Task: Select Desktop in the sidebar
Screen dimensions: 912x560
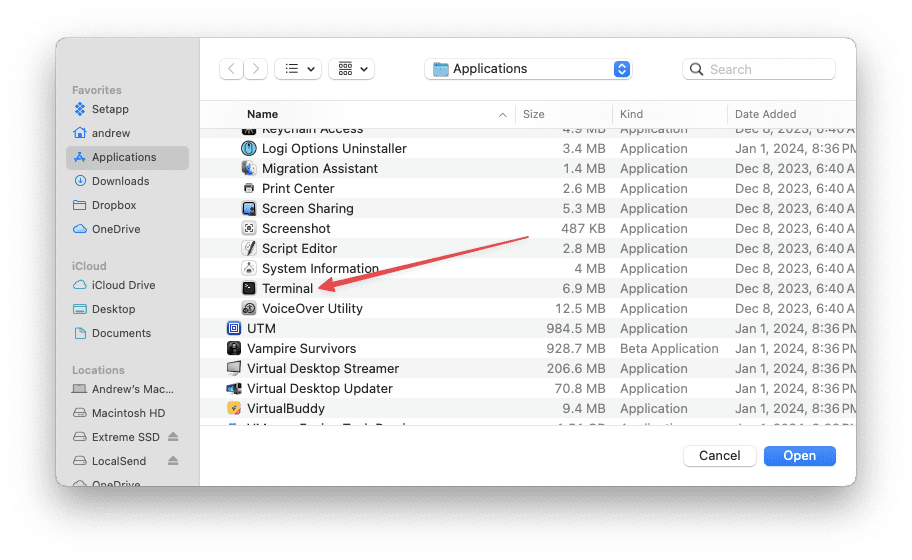Action: 127,309
